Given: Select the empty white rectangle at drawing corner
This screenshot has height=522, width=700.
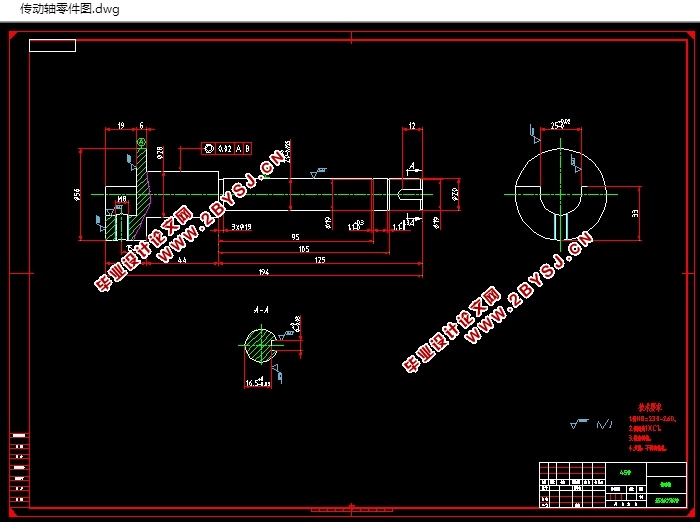Looking at the screenshot, I should click(x=52, y=46).
